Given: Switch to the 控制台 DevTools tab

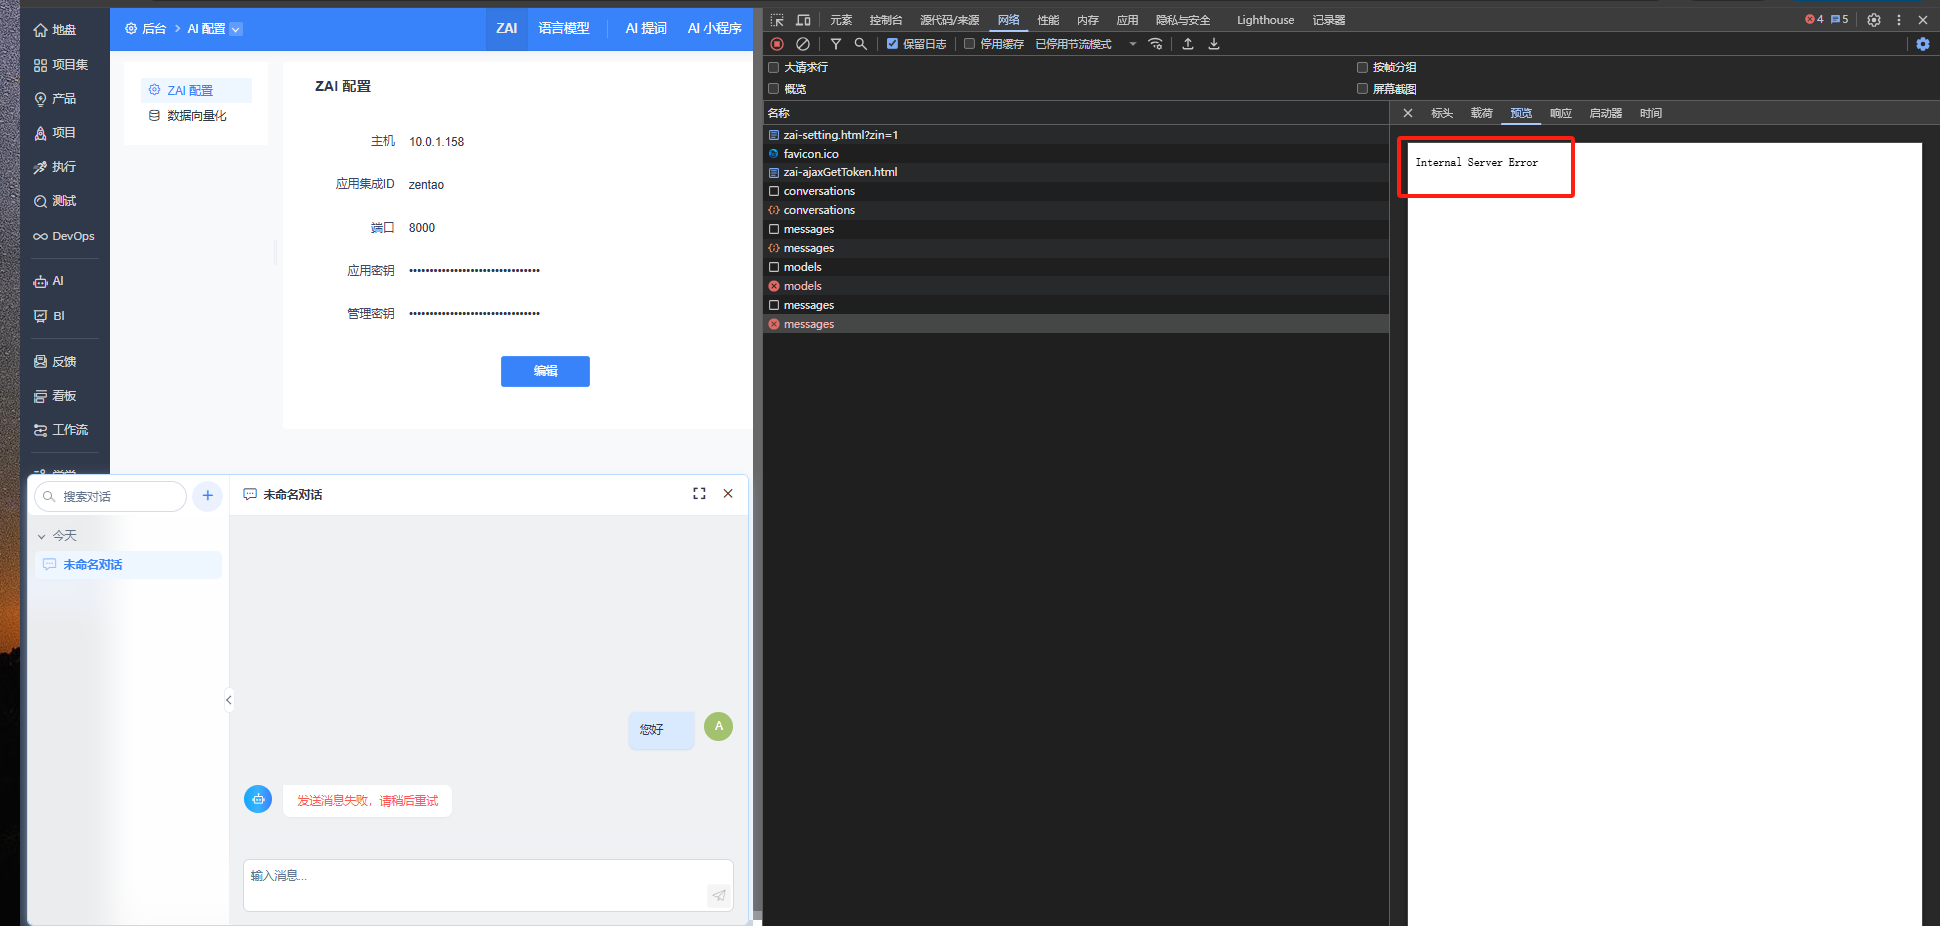Looking at the screenshot, I should (886, 20).
